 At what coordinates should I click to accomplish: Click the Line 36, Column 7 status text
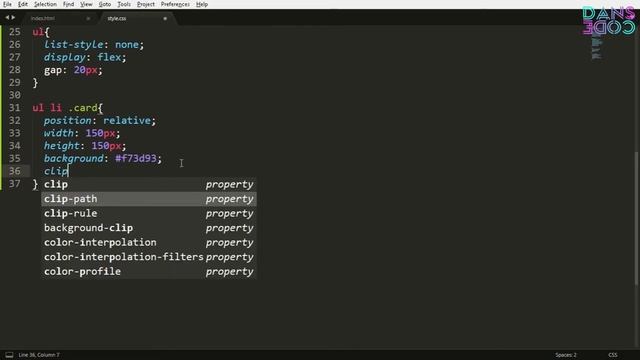tap(39, 355)
